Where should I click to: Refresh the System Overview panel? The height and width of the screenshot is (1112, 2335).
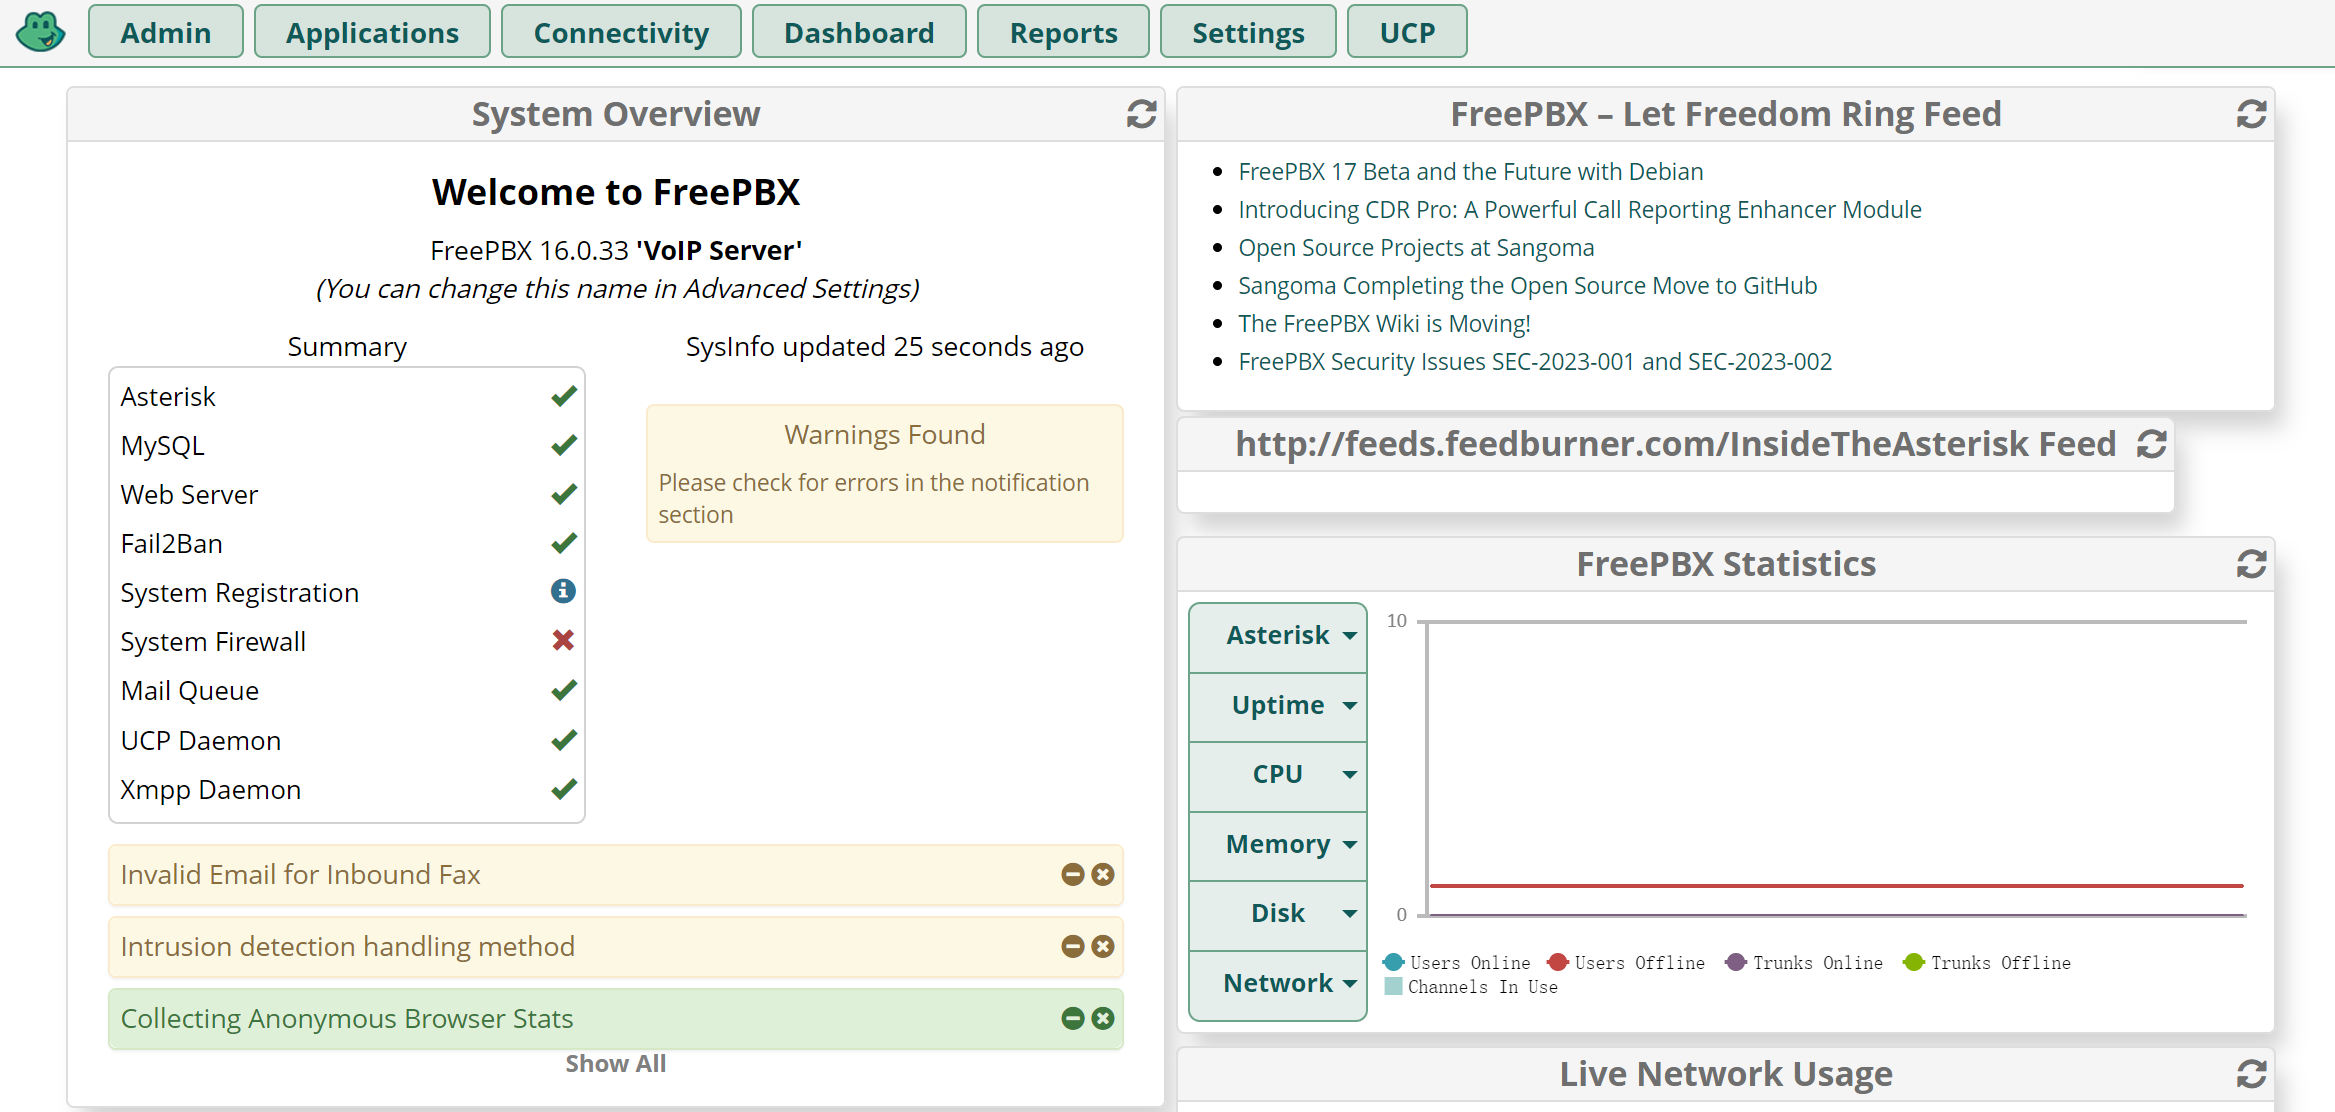click(1141, 114)
